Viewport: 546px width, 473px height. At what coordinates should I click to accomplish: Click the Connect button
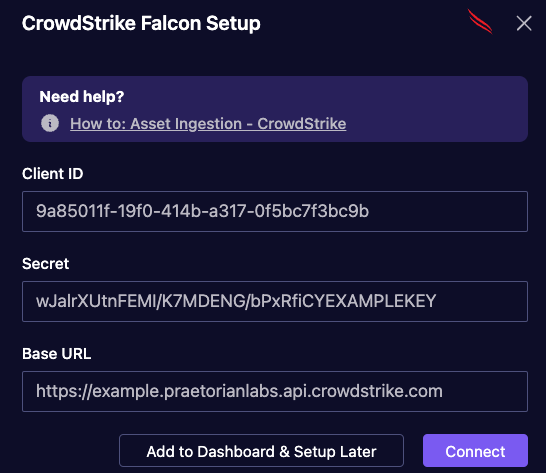click(x=475, y=451)
